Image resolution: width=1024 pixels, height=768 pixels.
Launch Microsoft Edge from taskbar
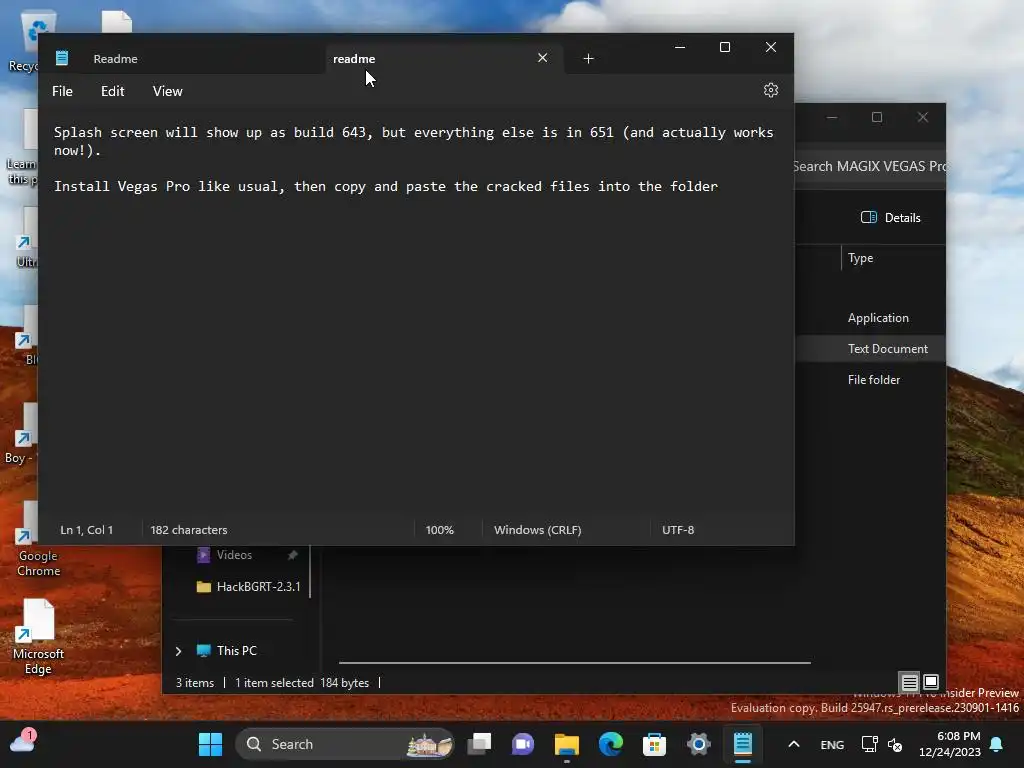coord(611,744)
